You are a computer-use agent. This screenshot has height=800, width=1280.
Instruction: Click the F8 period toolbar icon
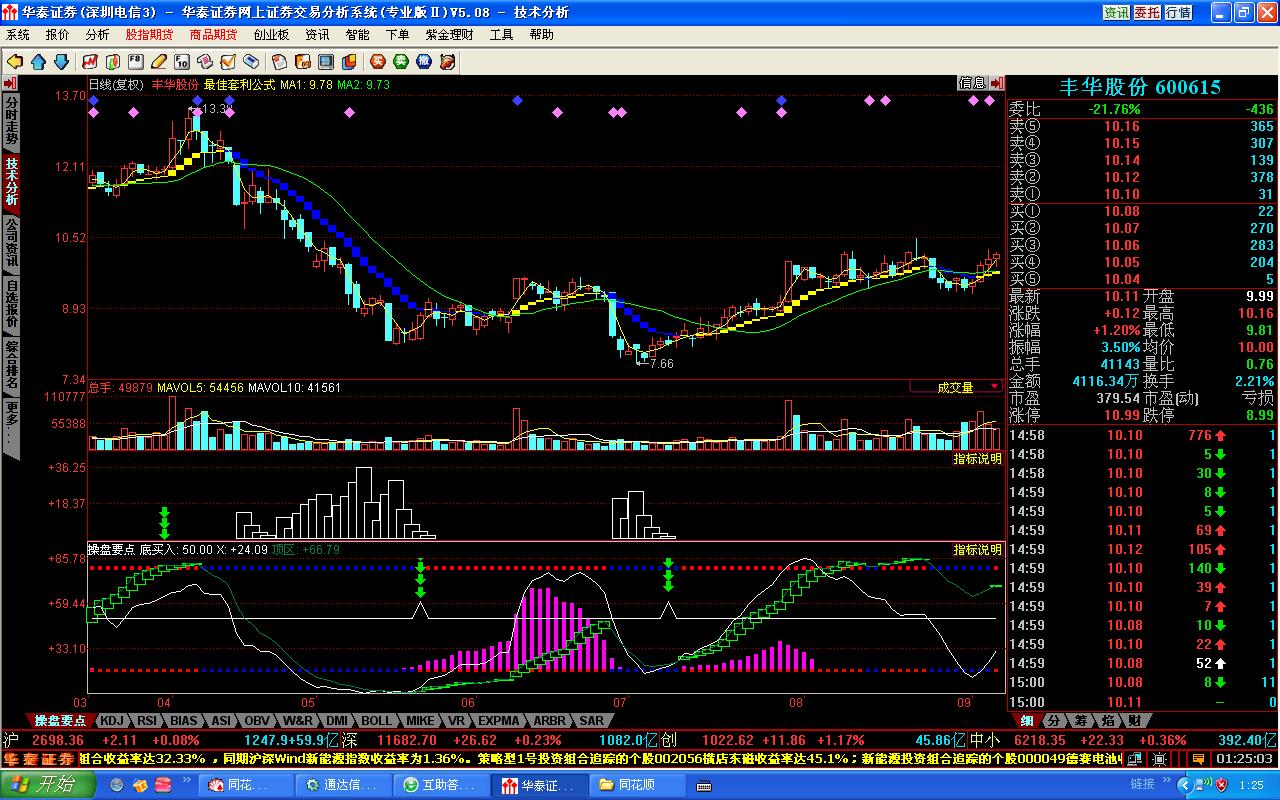click(135, 62)
